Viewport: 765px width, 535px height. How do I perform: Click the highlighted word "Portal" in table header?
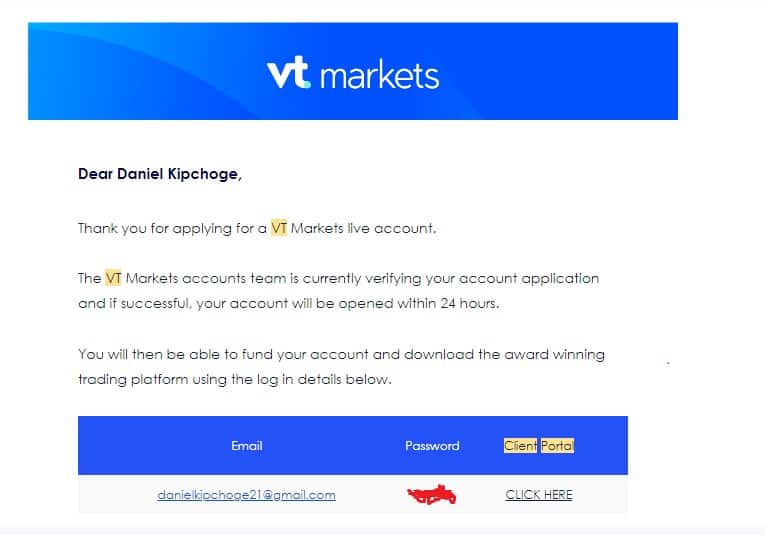tap(557, 446)
